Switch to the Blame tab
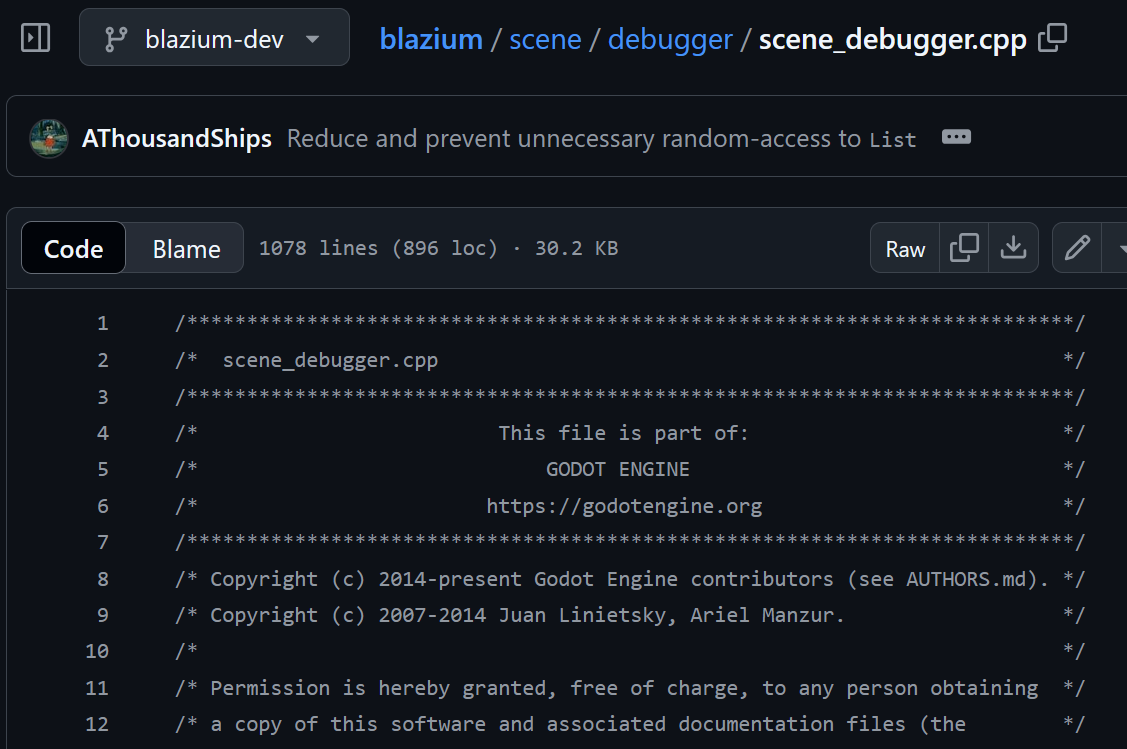Viewport: 1127px width, 749px height. [186, 248]
